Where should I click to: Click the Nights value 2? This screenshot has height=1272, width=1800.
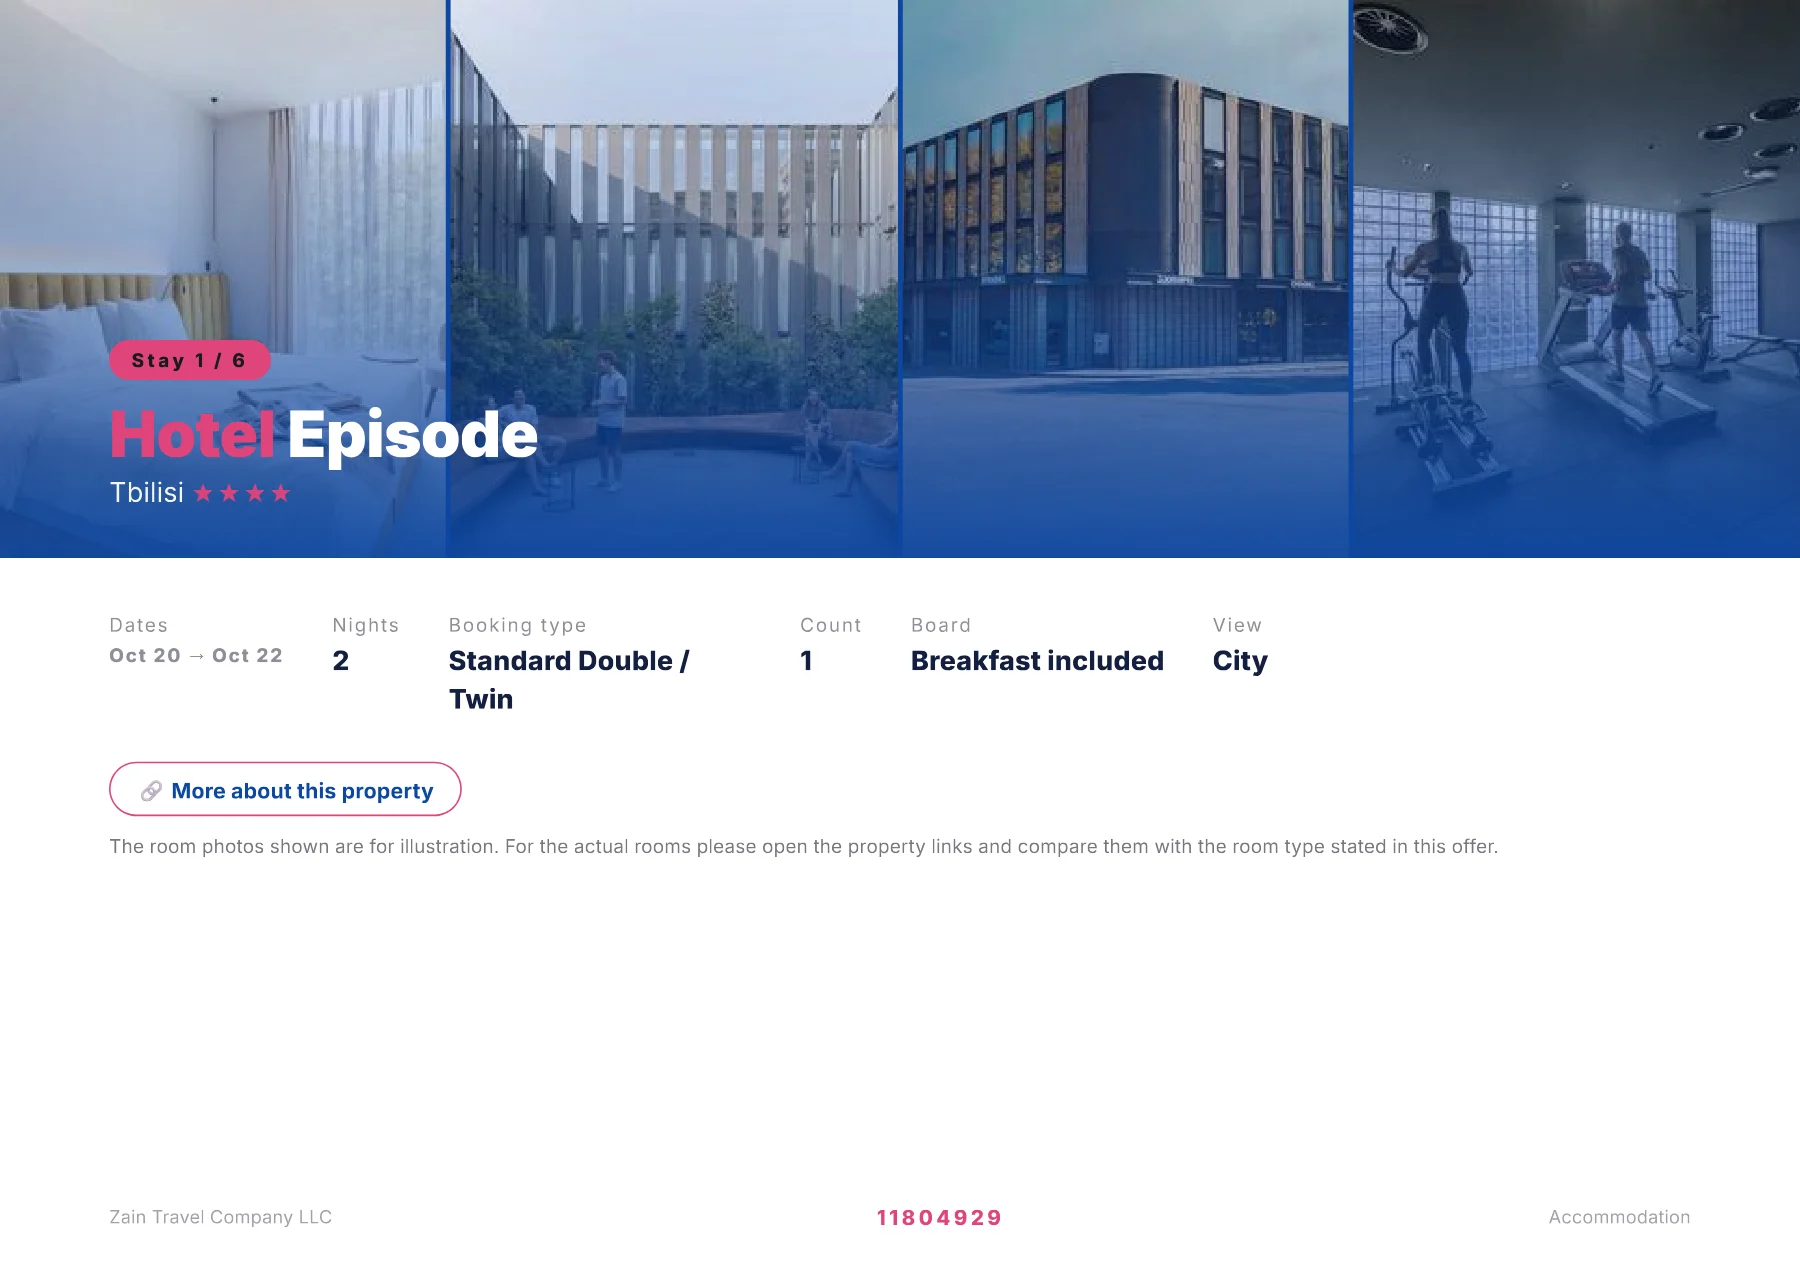[x=341, y=661]
